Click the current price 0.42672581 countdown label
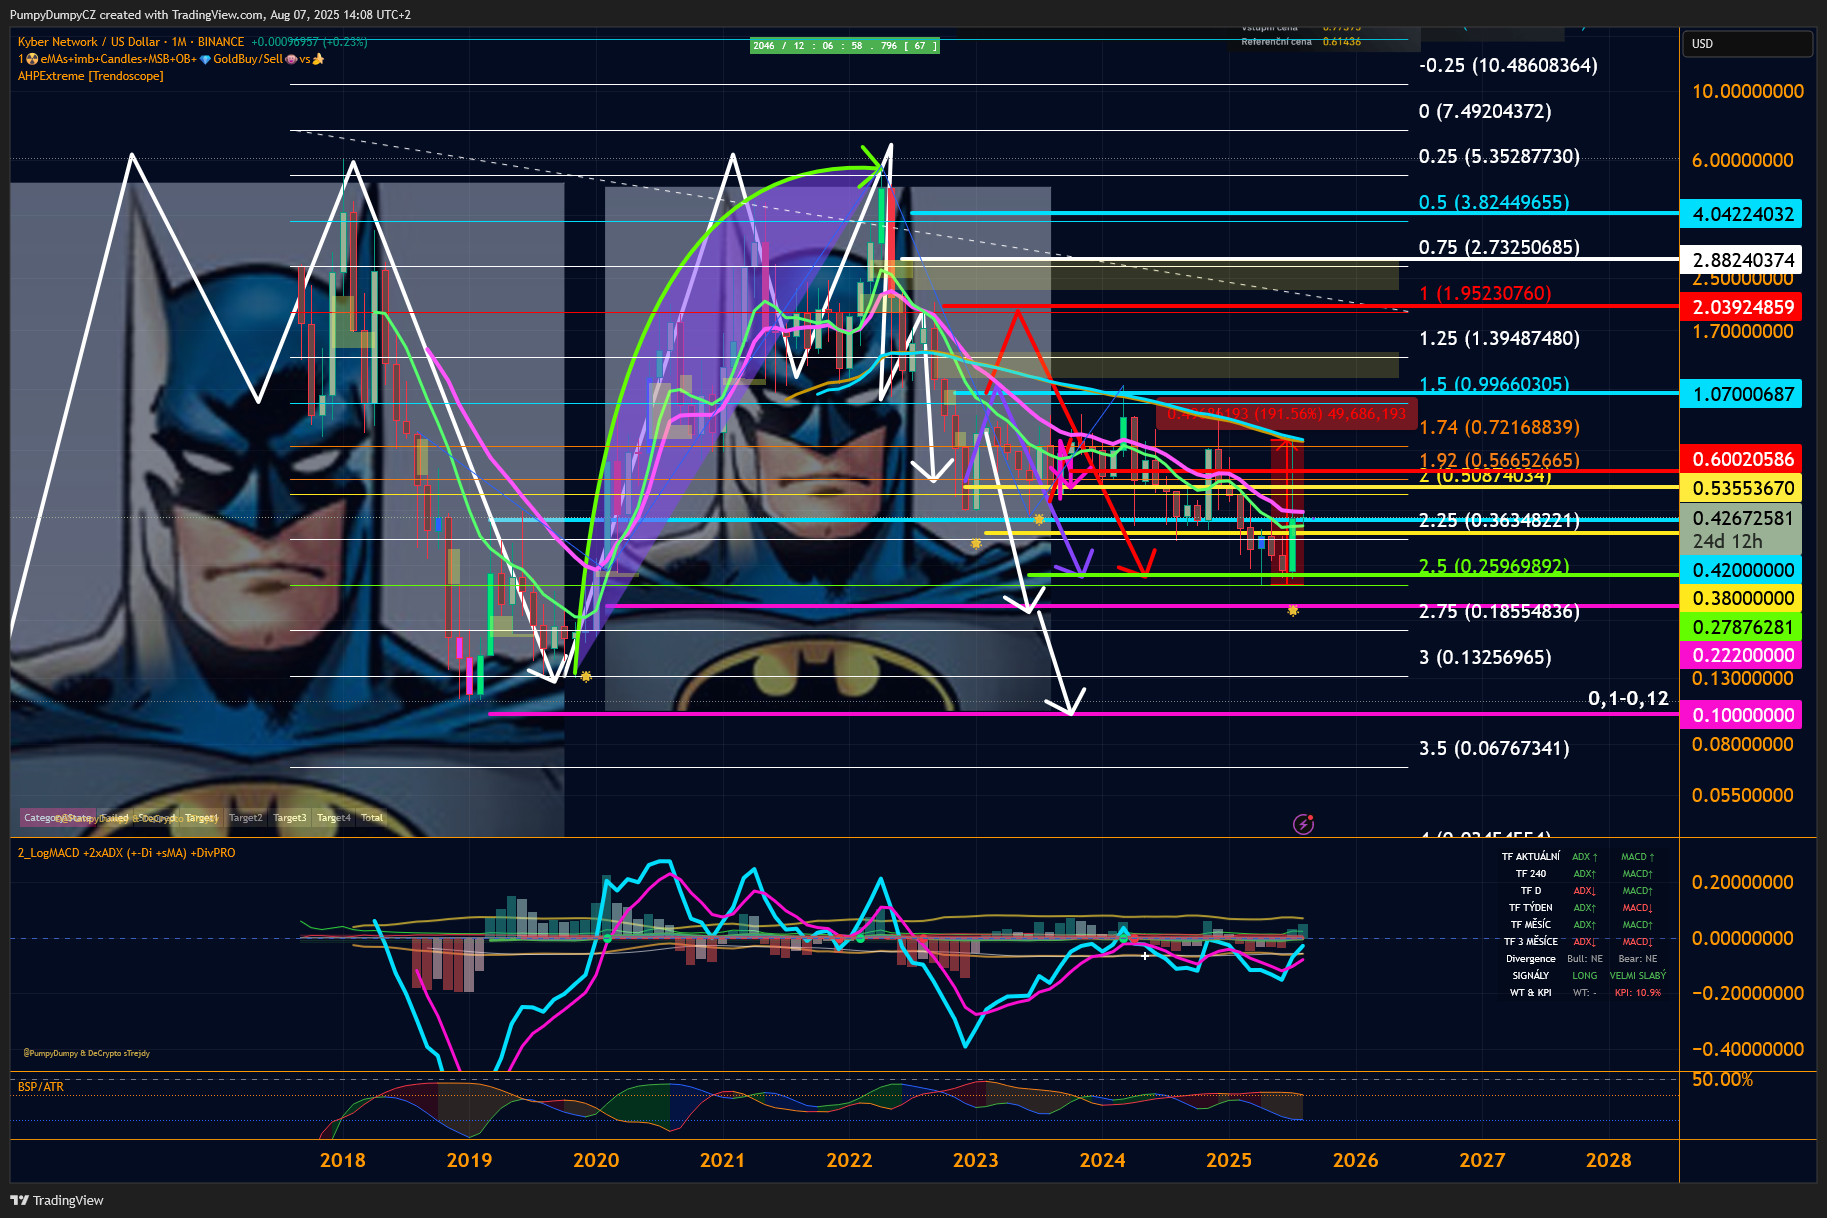Image resolution: width=1827 pixels, height=1218 pixels. pyautogui.click(x=1742, y=529)
